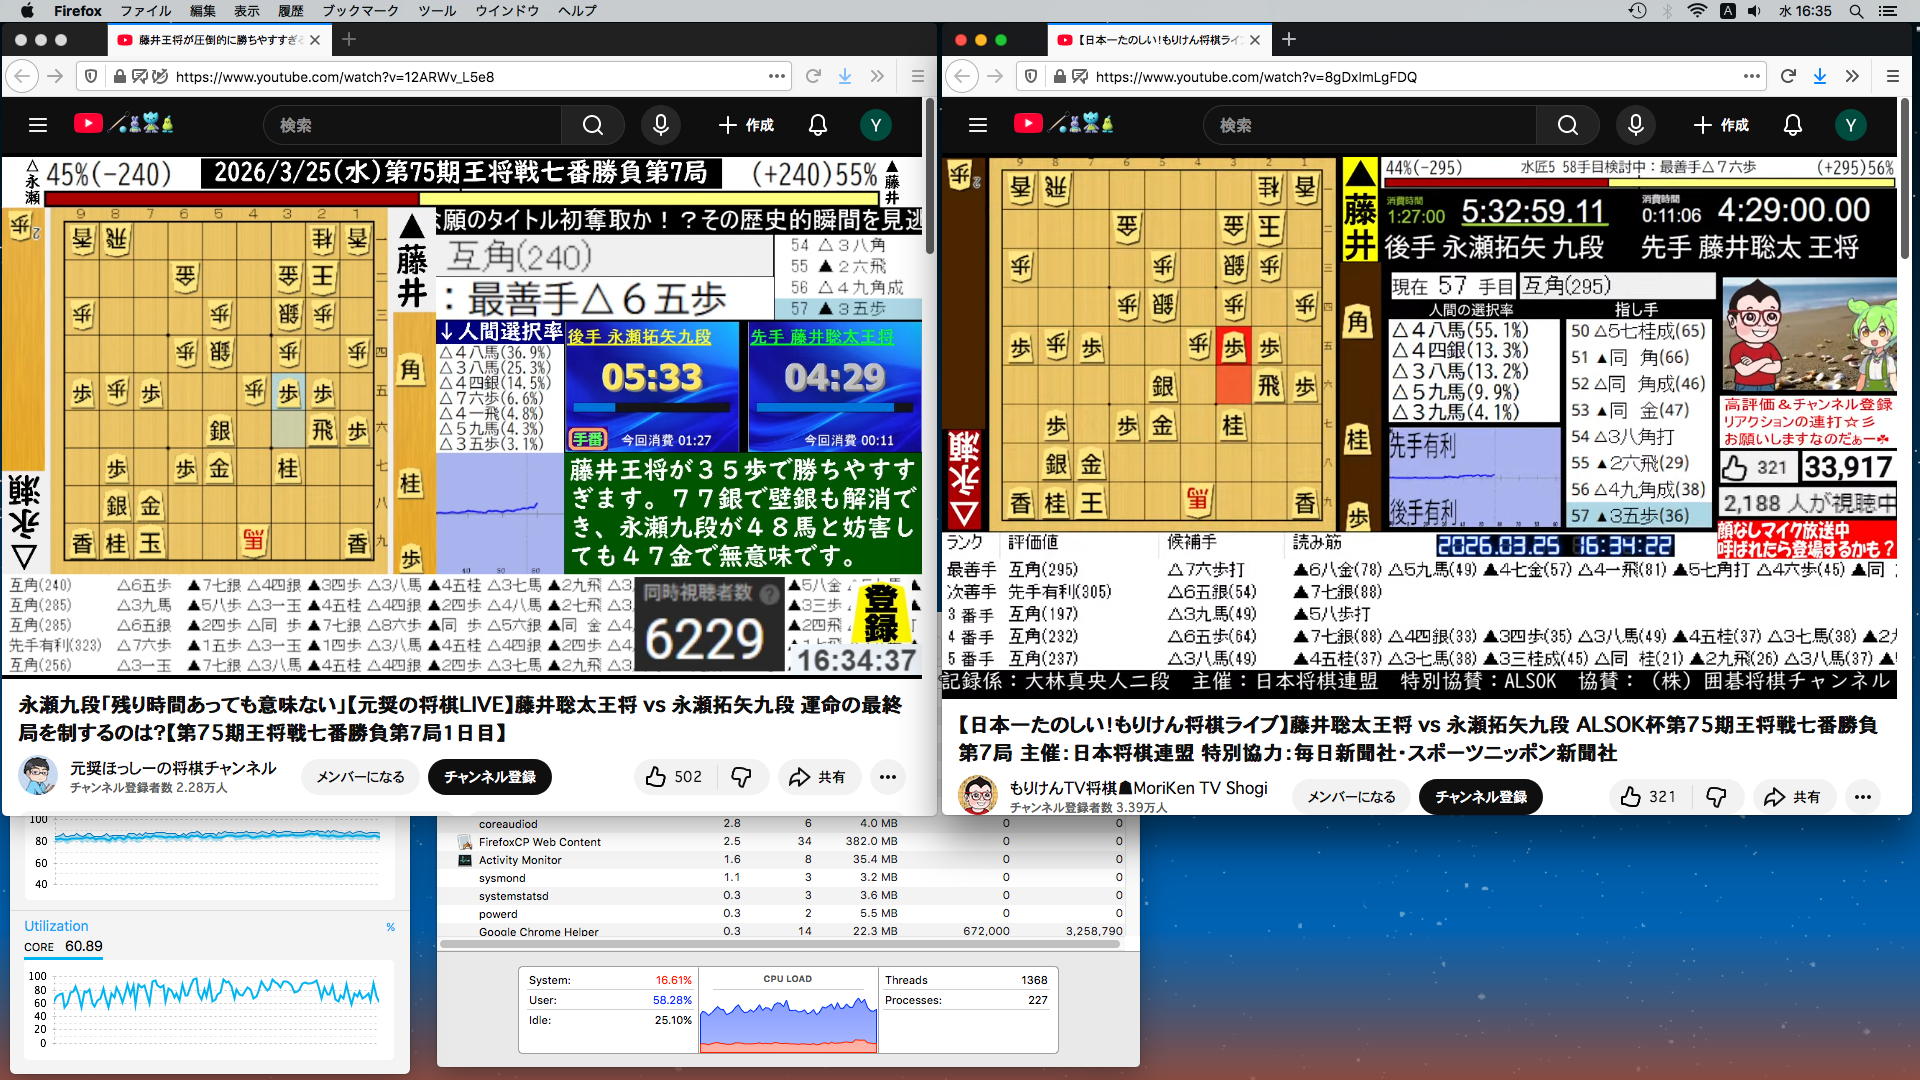Click macOS volume control in menu bar

coord(1754,11)
